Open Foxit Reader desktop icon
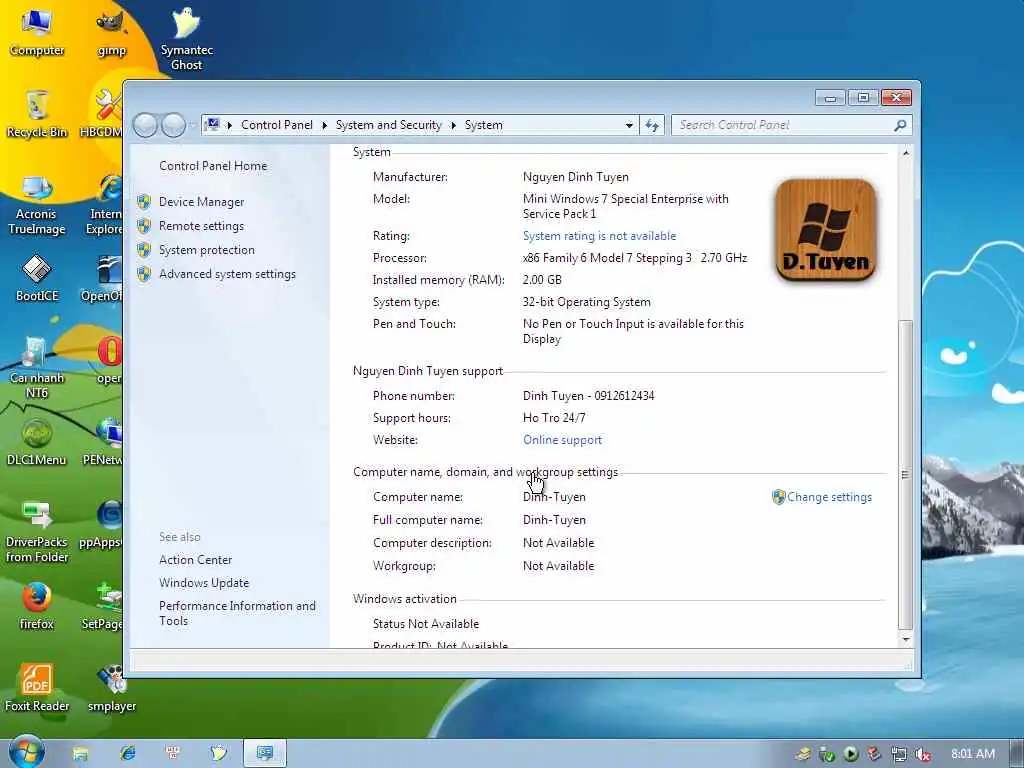1024x768 pixels. (37, 687)
